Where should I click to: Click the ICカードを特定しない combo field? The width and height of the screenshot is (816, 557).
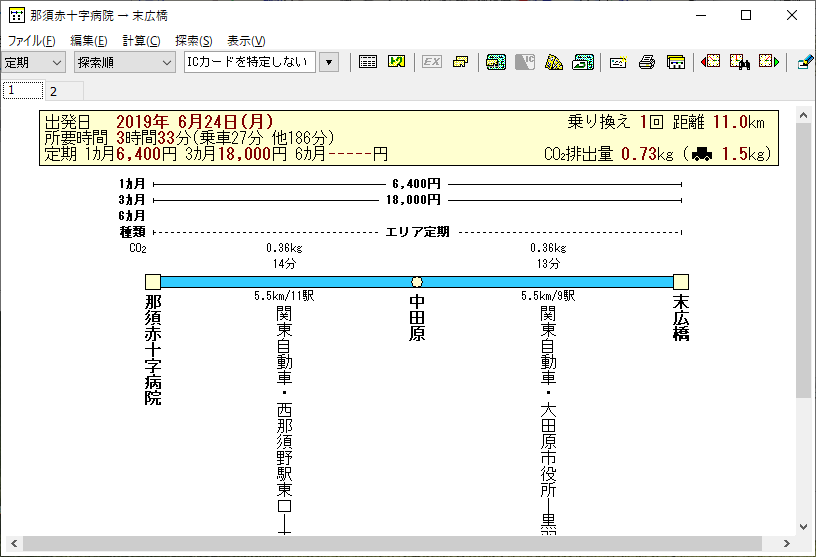coord(249,62)
